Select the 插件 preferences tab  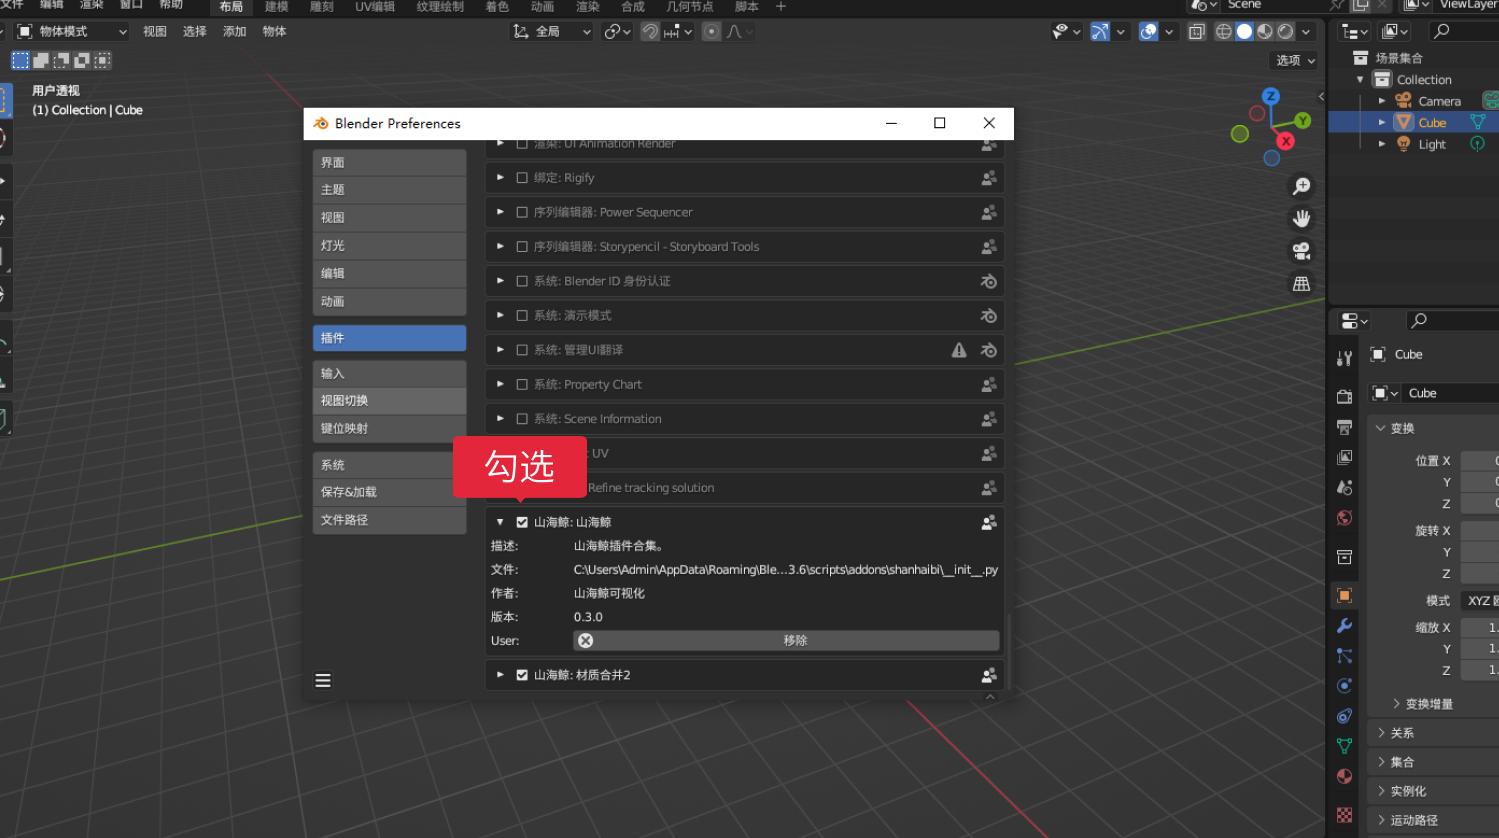(x=389, y=338)
